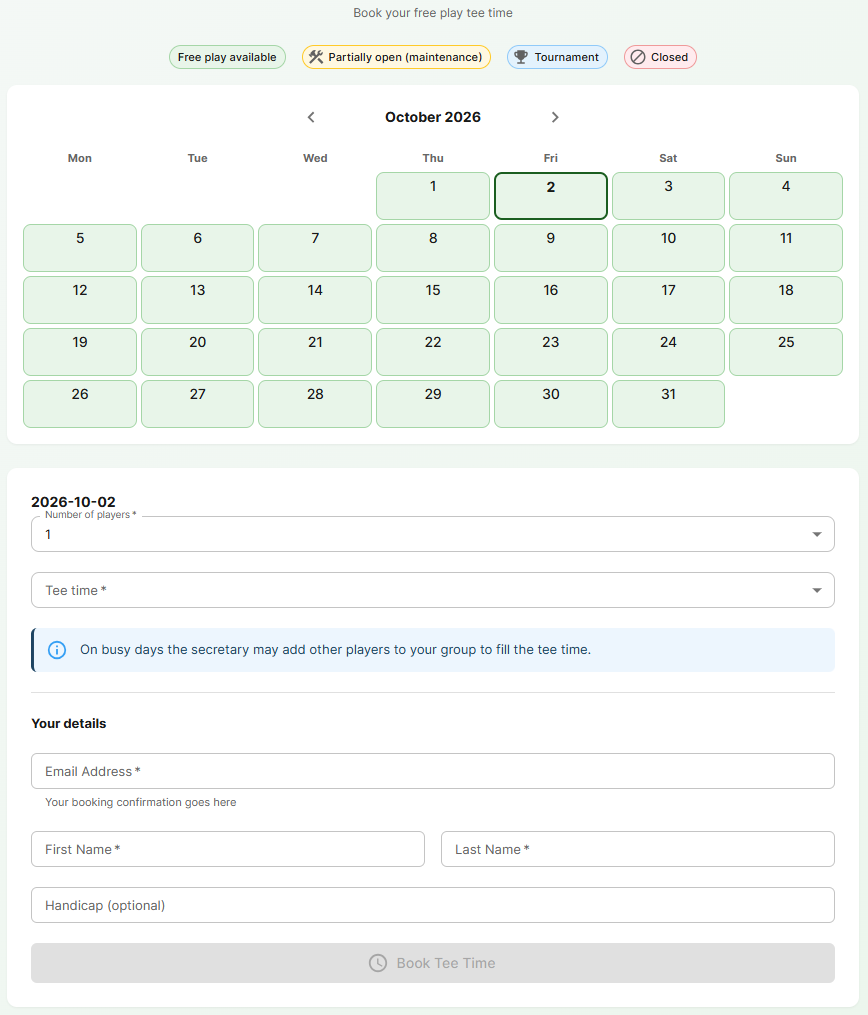This screenshot has height=1015, width=868.
Task: Open the Number of players dropdown
Action: [433, 534]
